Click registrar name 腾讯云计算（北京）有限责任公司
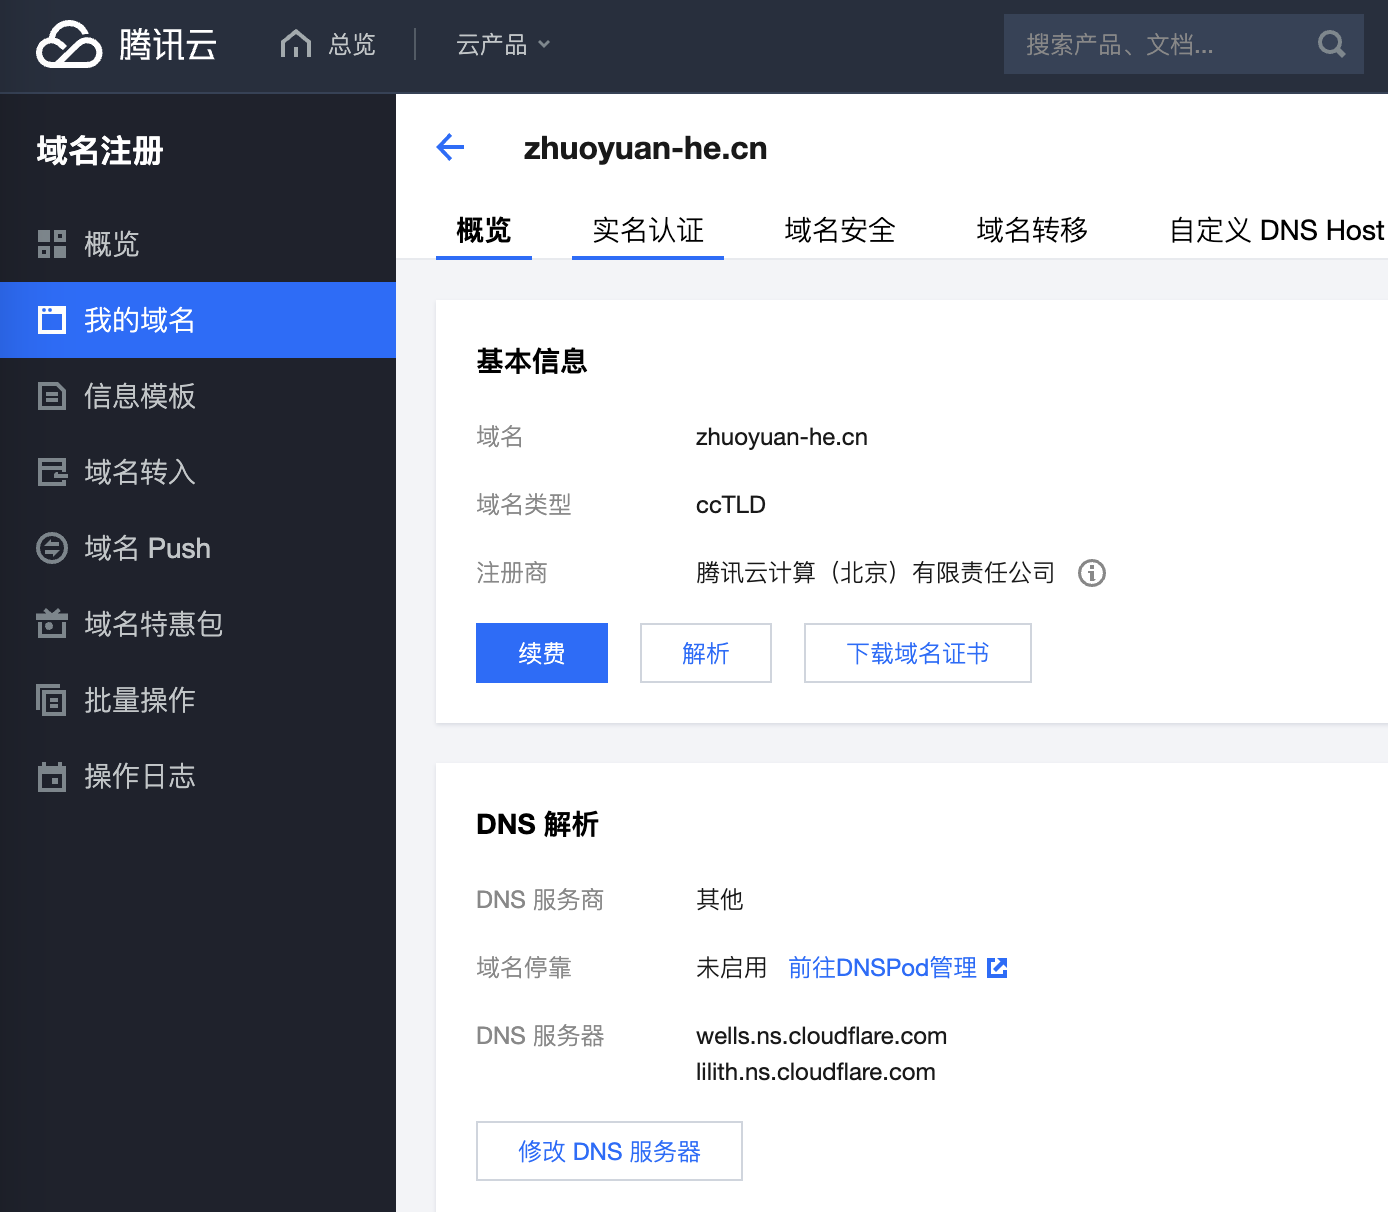The height and width of the screenshot is (1212, 1388). (876, 573)
